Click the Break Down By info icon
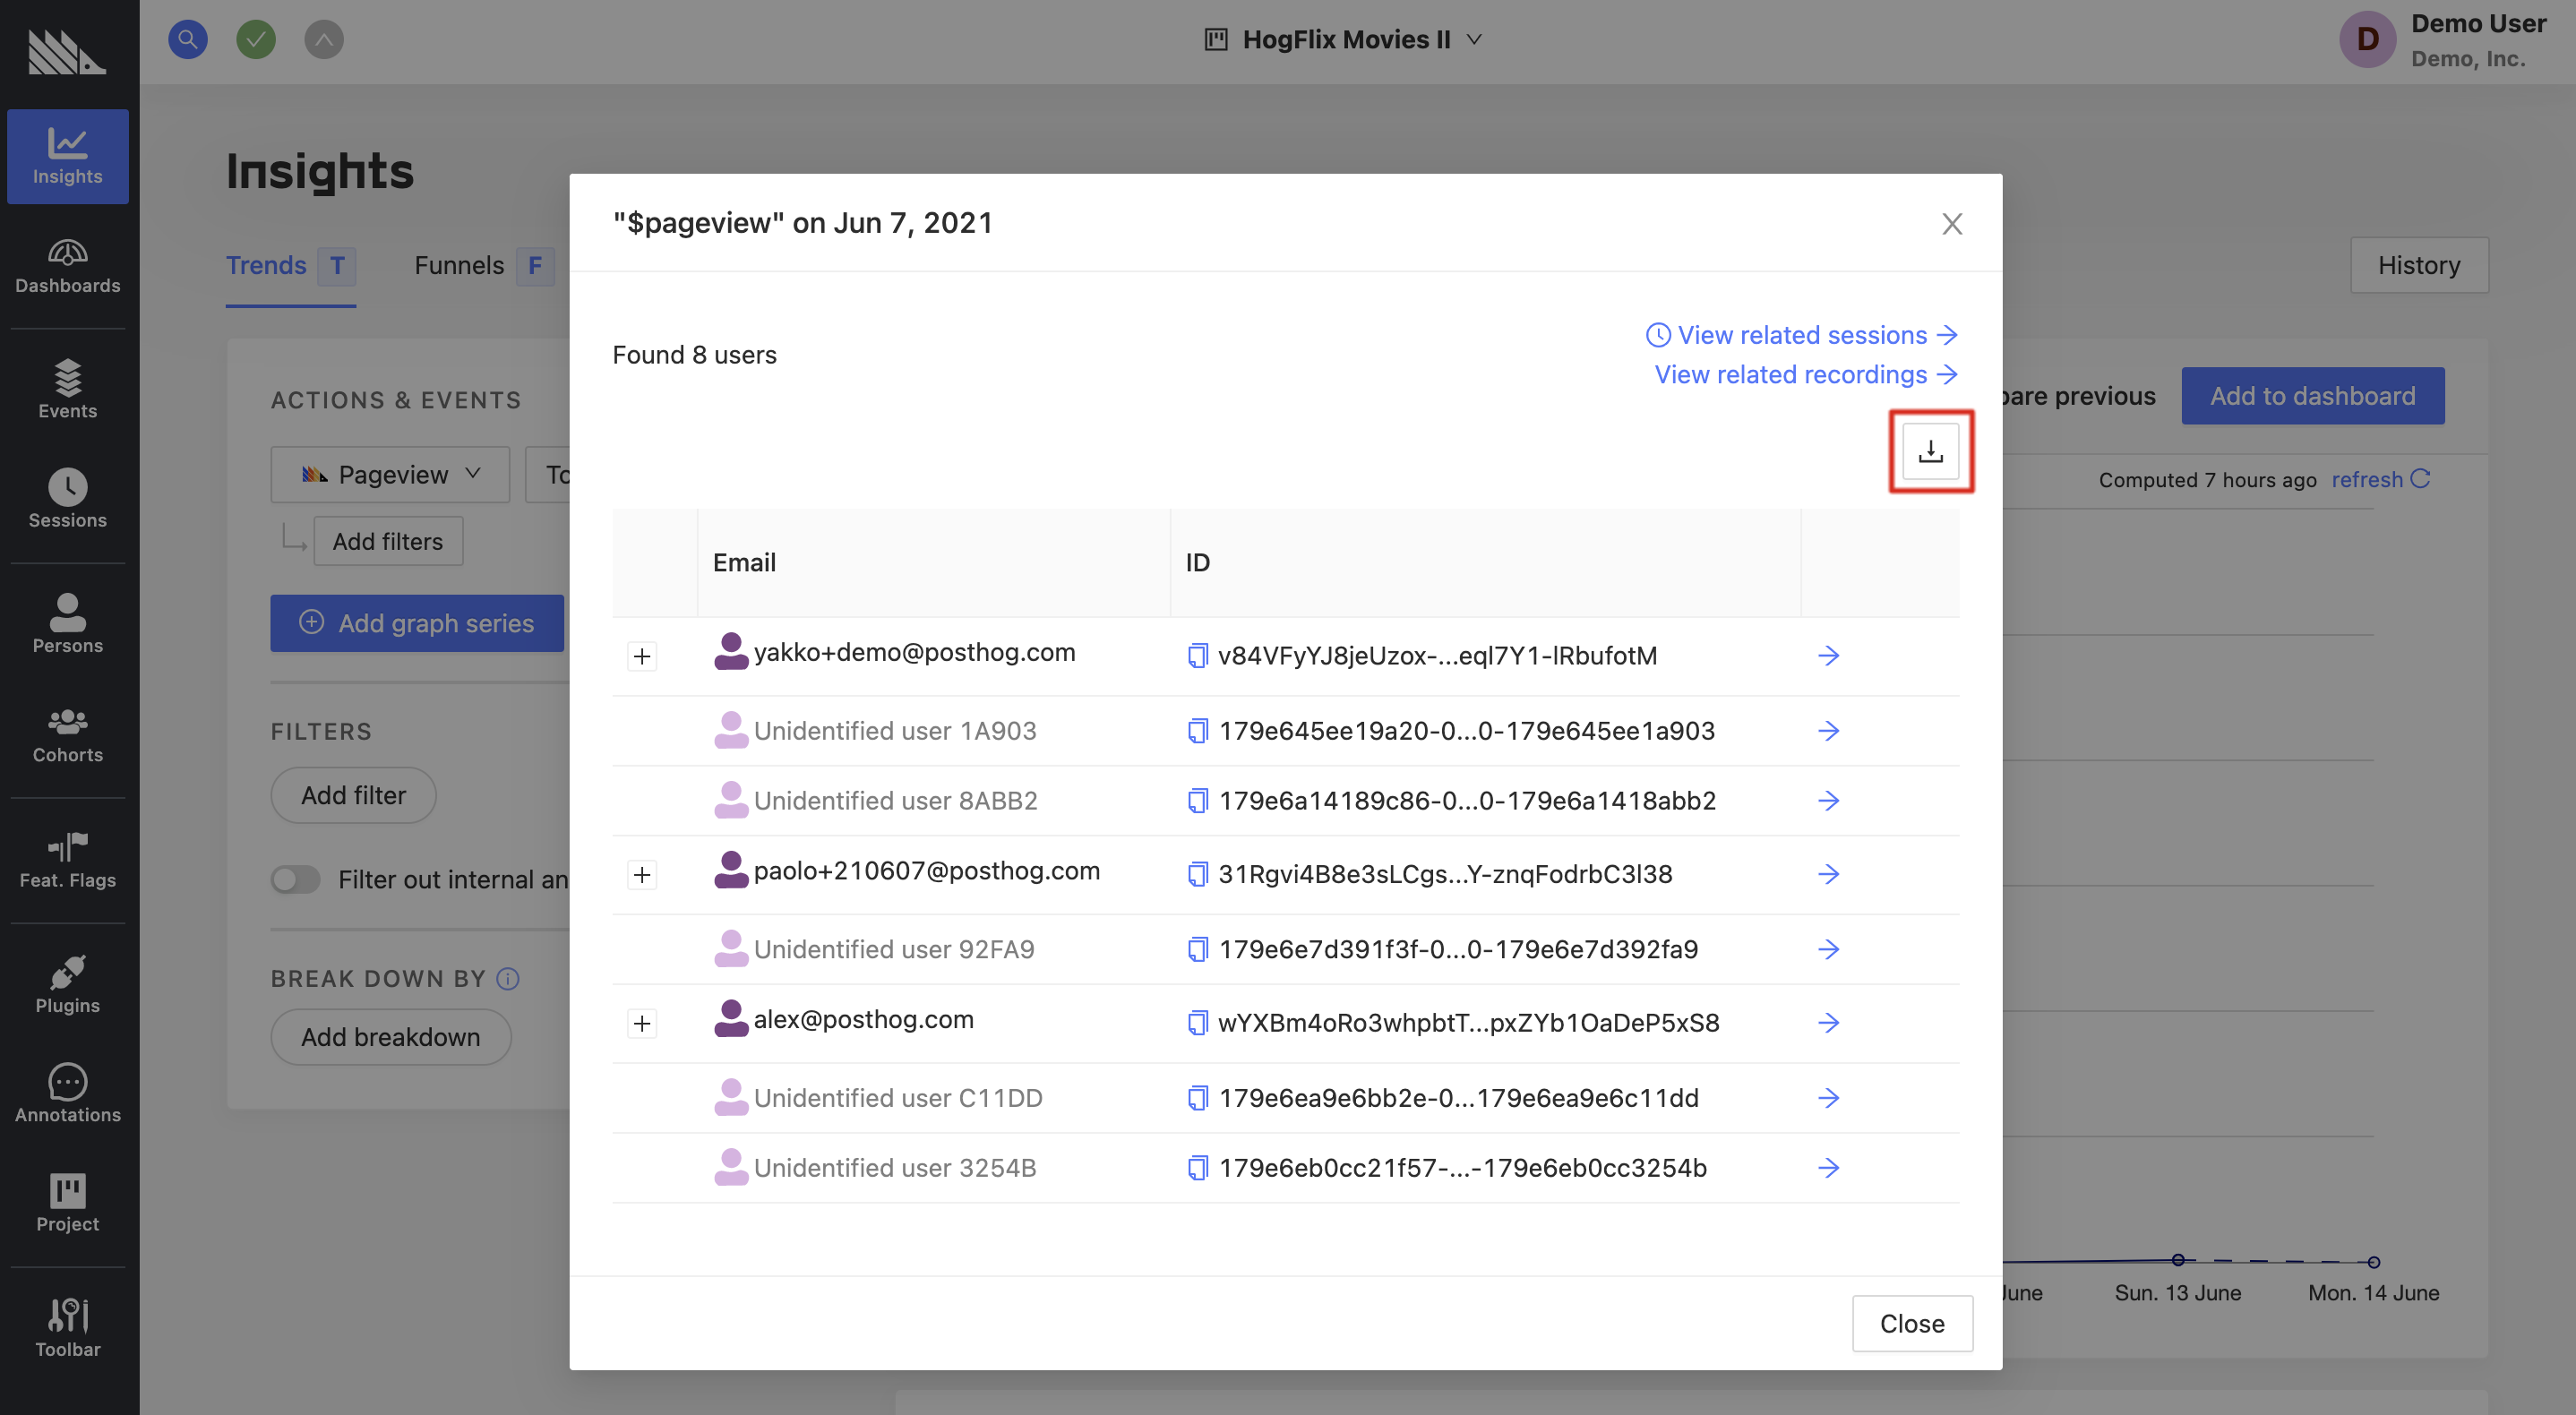The image size is (2576, 1415). click(x=508, y=979)
